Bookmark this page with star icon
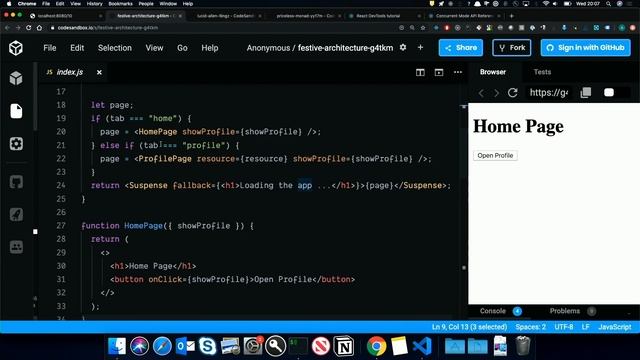This screenshot has width=640, height=360. (x=423, y=28)
